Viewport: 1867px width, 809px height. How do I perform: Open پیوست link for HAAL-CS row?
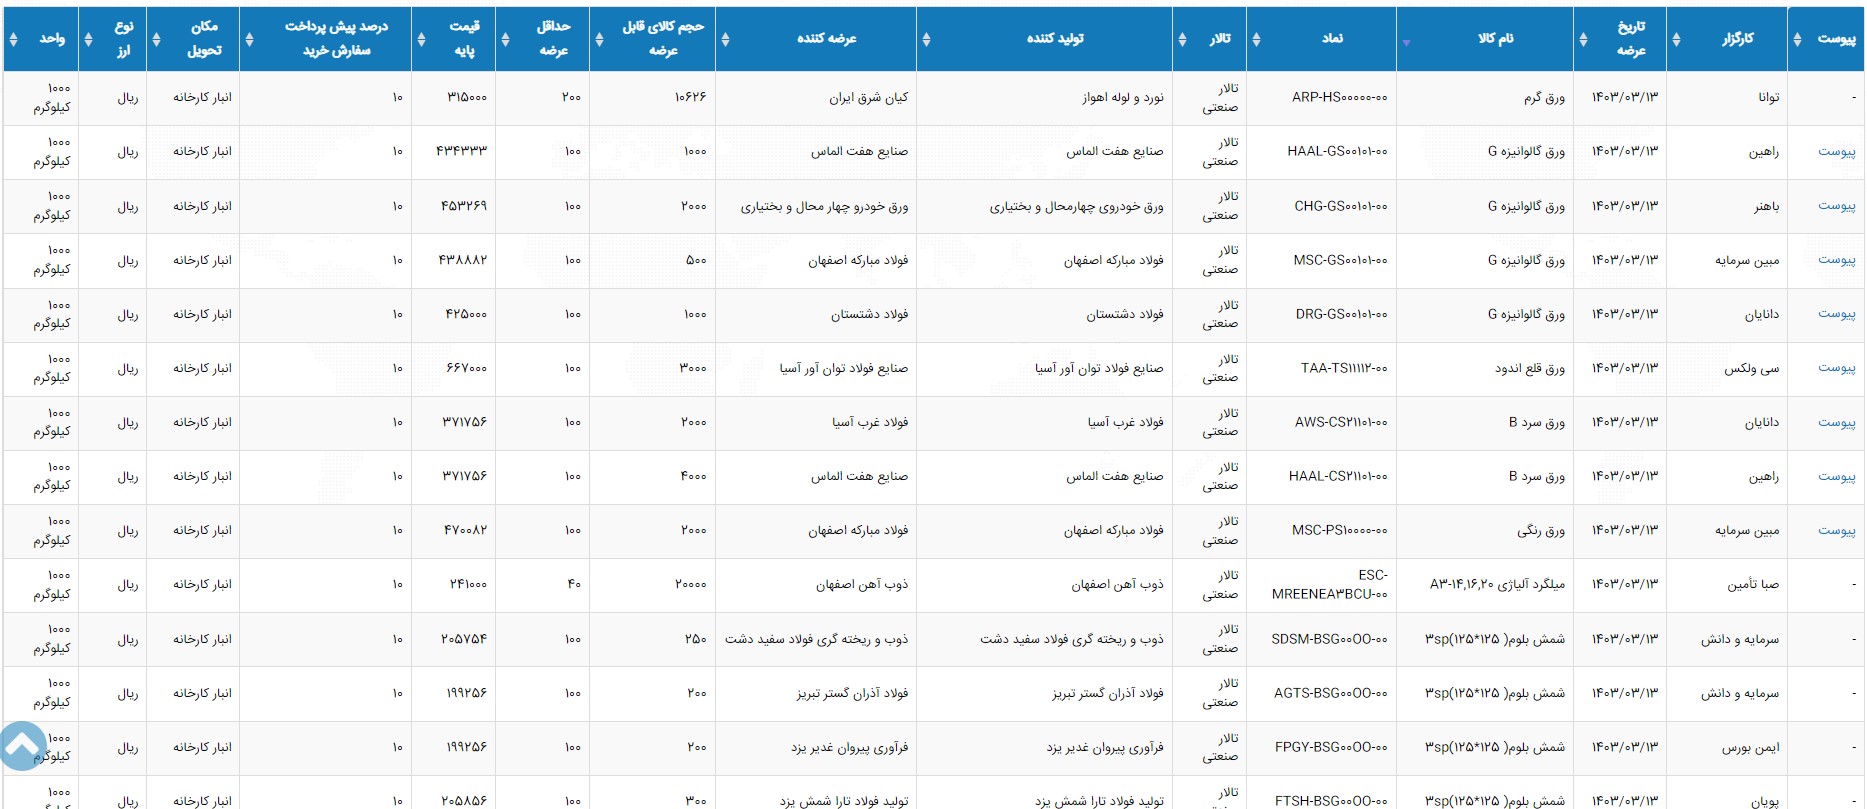point(1836,477)
